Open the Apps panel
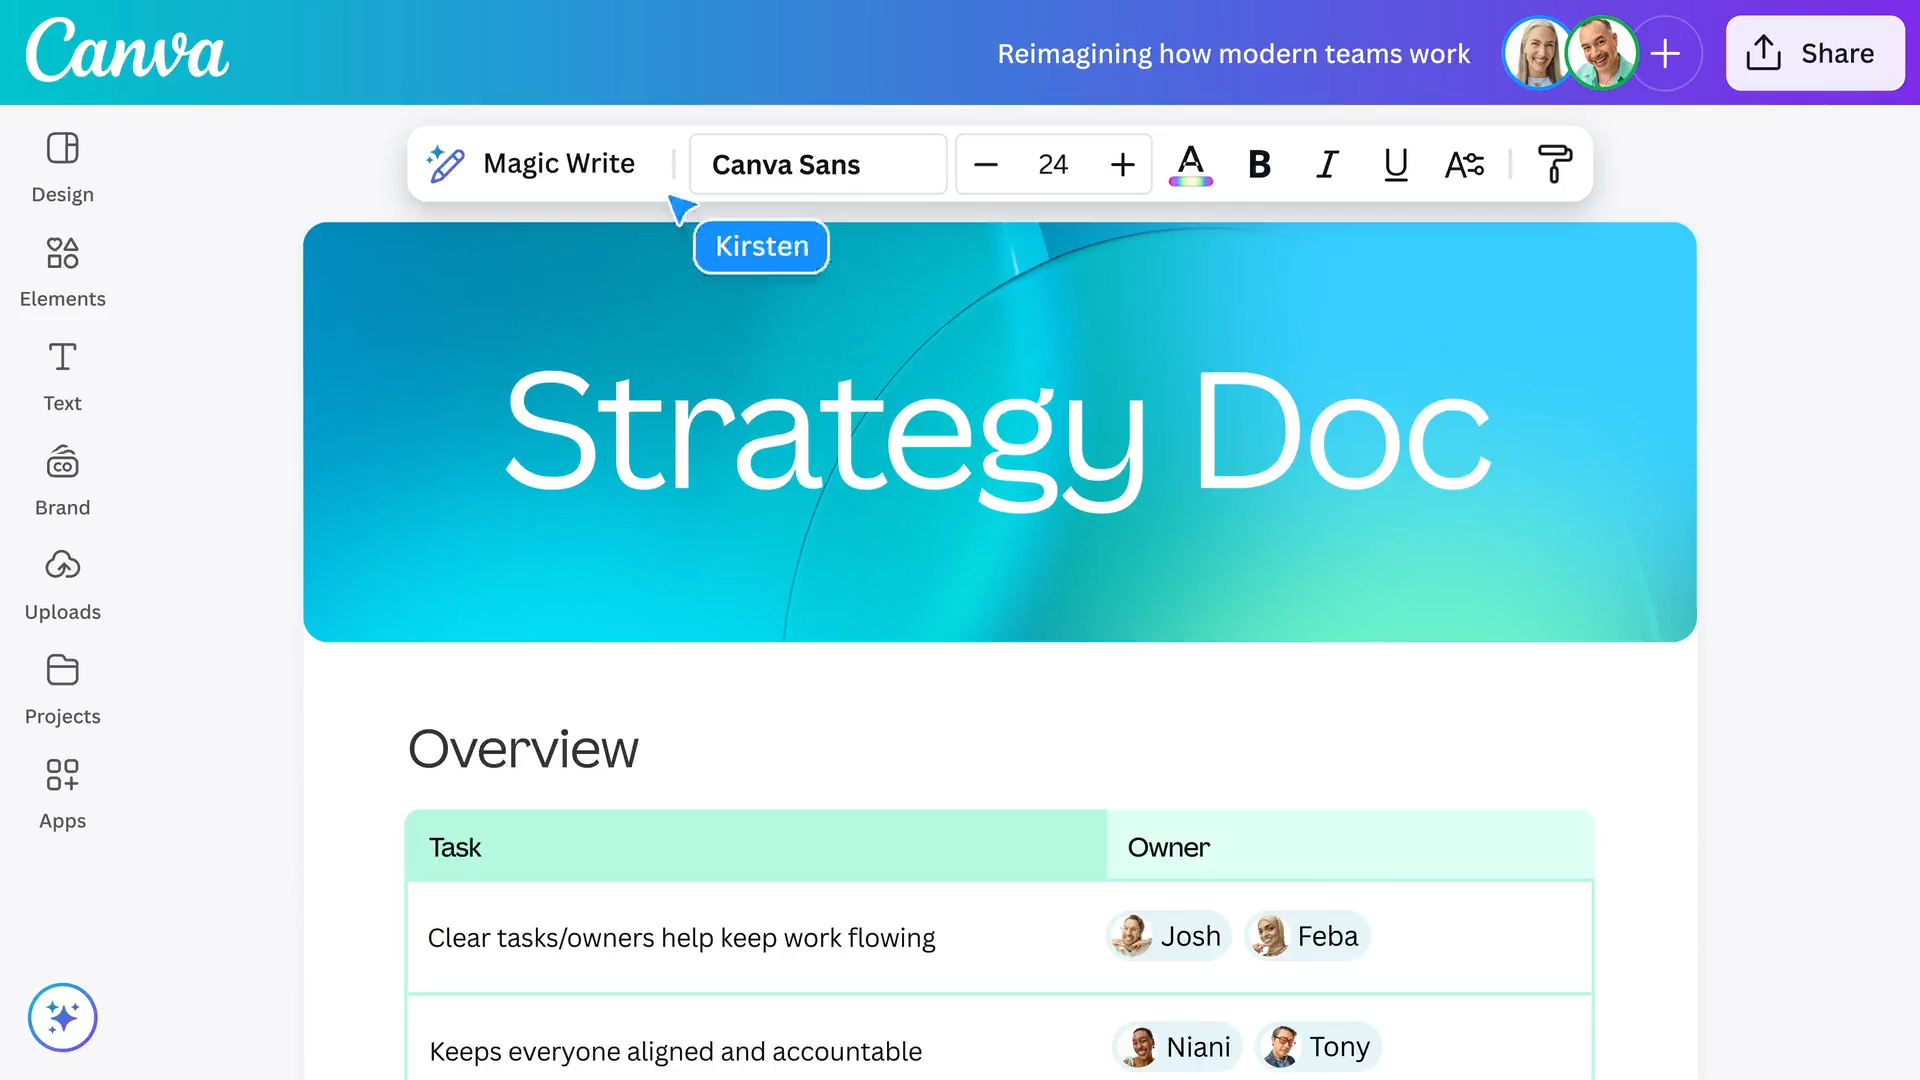This screenshot has height=1080, width=1920. [62, 793]
